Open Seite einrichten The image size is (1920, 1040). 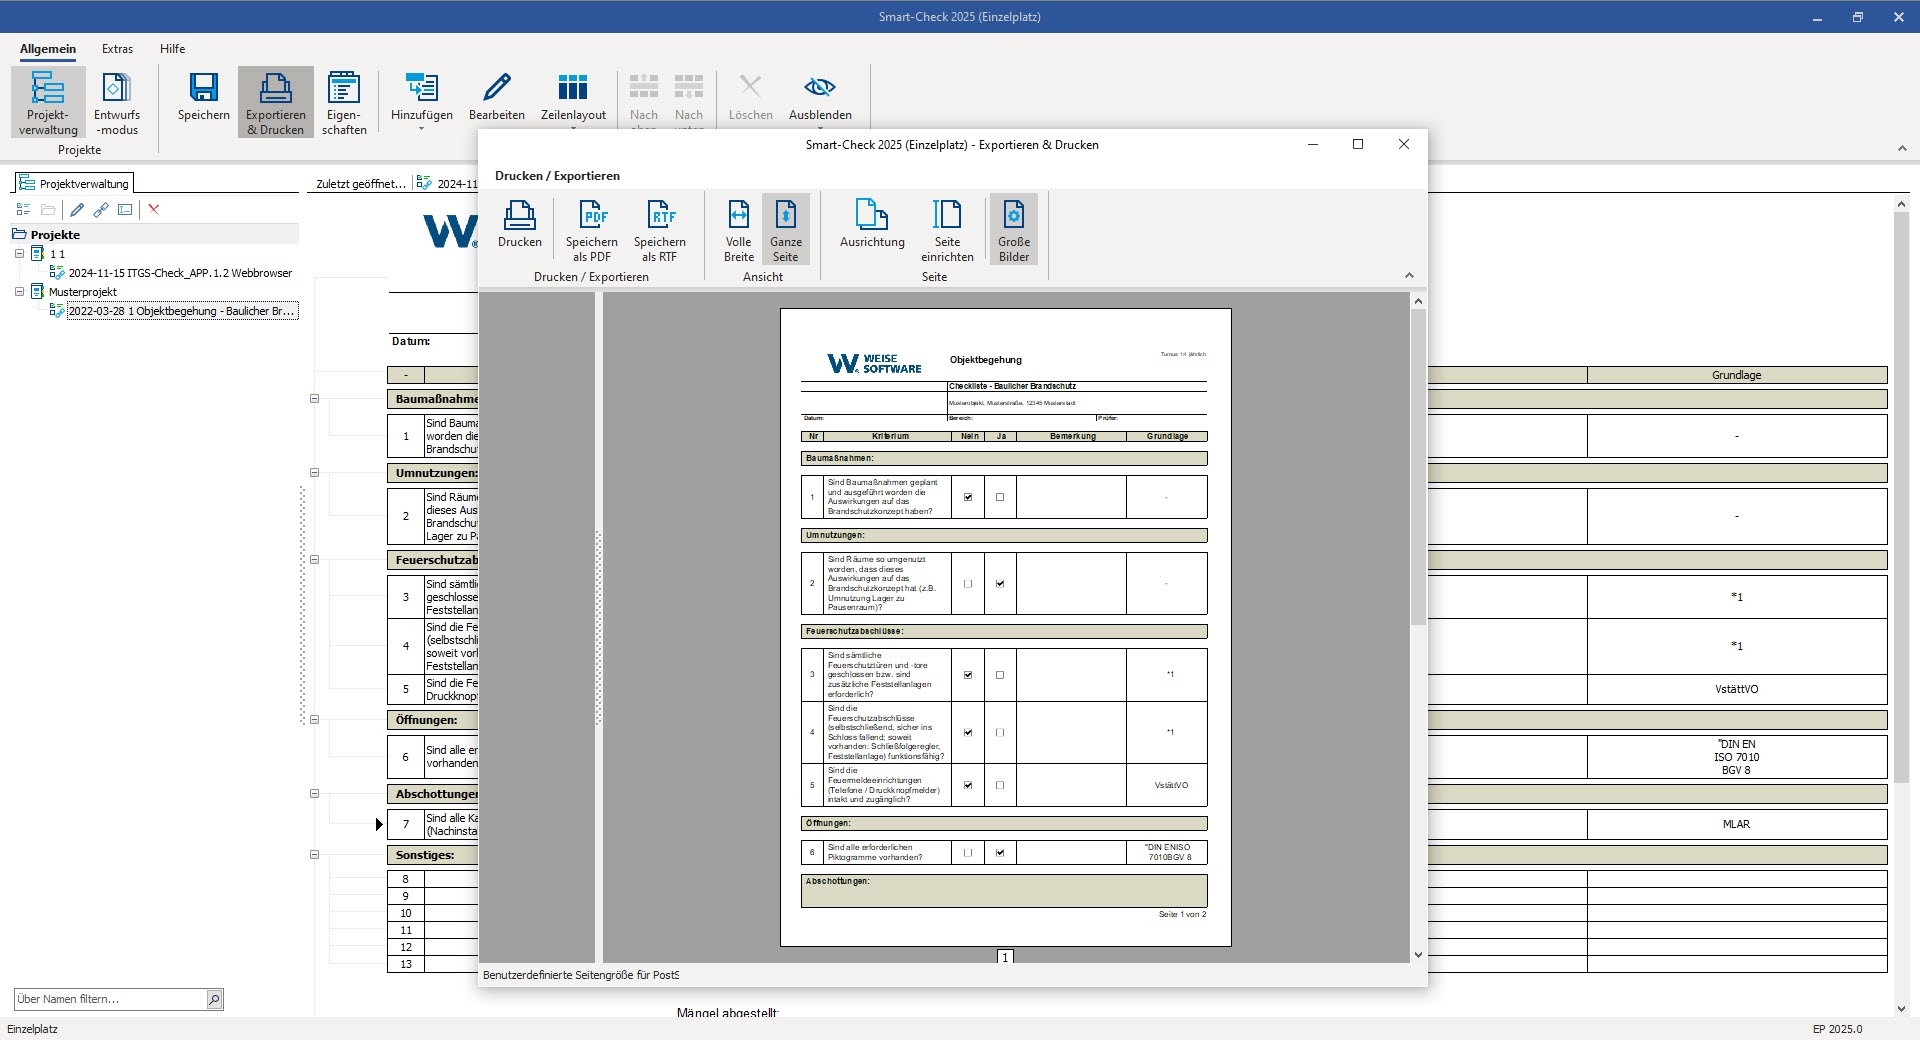point(947,229)
